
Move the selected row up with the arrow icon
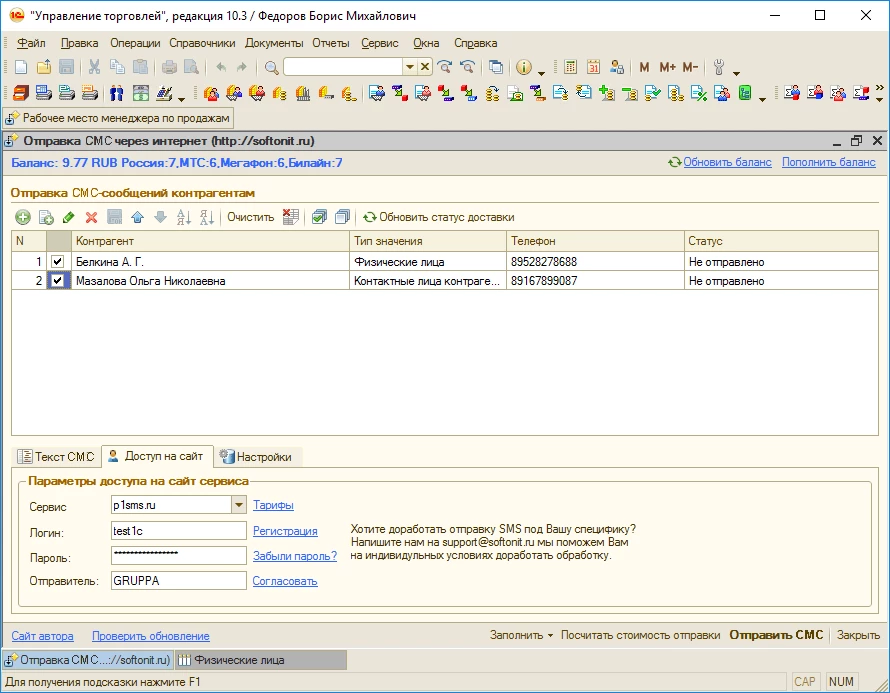pyautogui.click(x=137, y=217)
